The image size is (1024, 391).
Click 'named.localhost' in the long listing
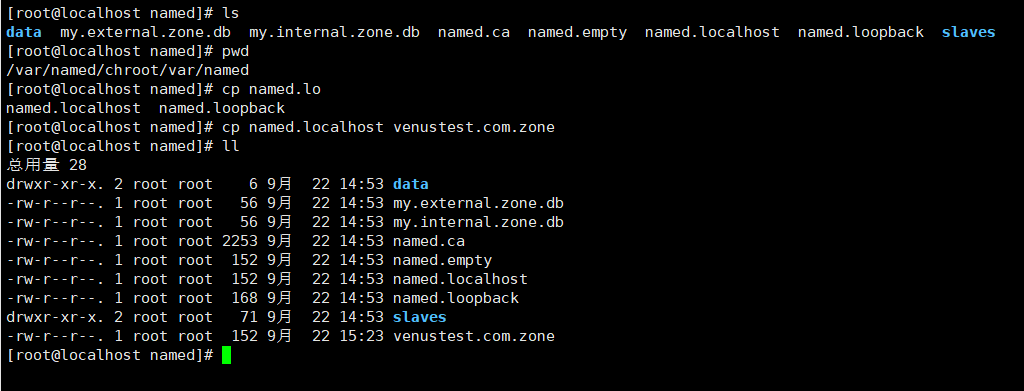[x=460, y=279]
